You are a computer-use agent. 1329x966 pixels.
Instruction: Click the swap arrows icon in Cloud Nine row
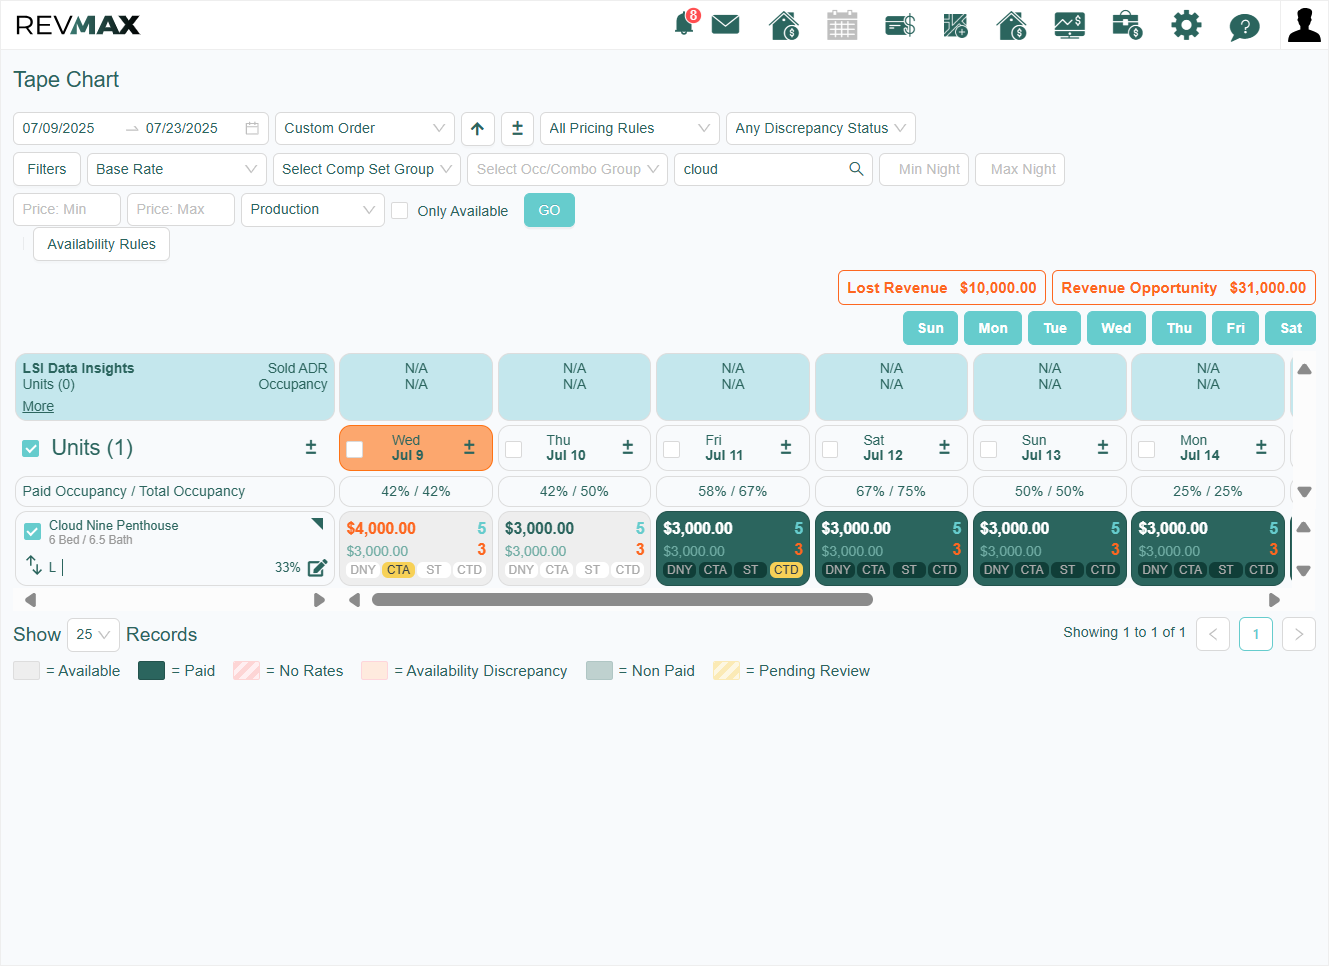click(34, 565)
